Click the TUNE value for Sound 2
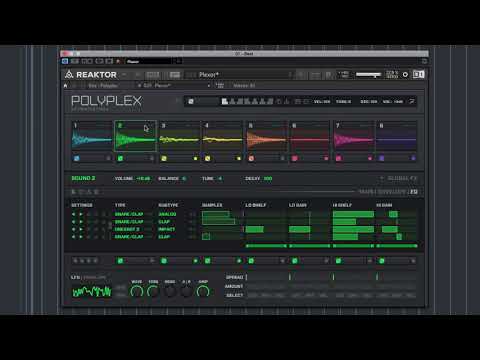 tap(220, 179)
